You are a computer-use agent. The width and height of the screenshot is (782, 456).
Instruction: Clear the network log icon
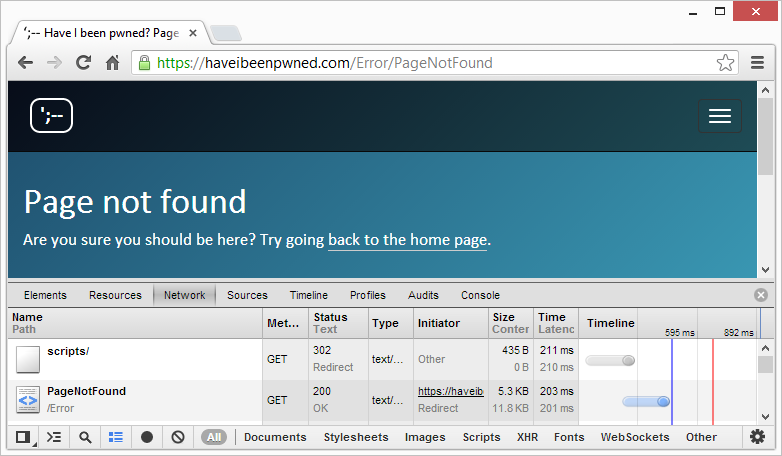point(178,438)
